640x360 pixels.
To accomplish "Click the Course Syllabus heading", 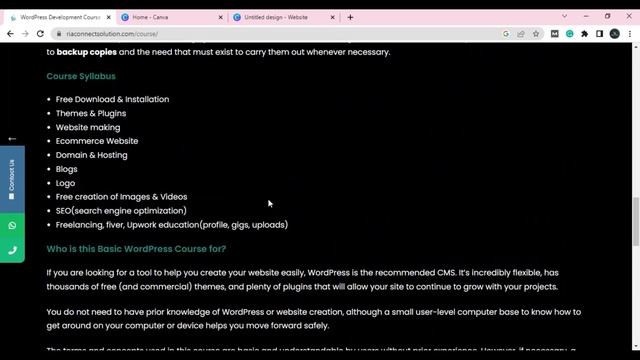I will click(x=81, y=76).
